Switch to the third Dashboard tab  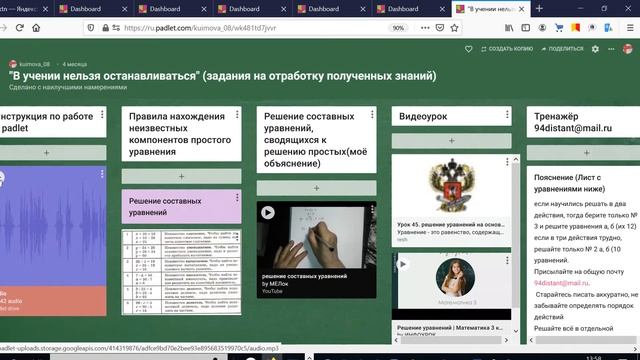(x=244, y=9)
